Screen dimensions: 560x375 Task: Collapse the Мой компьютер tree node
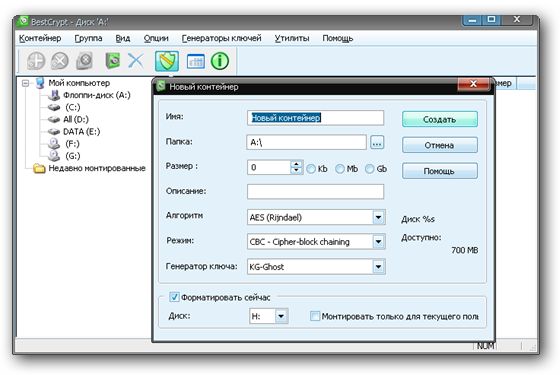pos(25,83)
